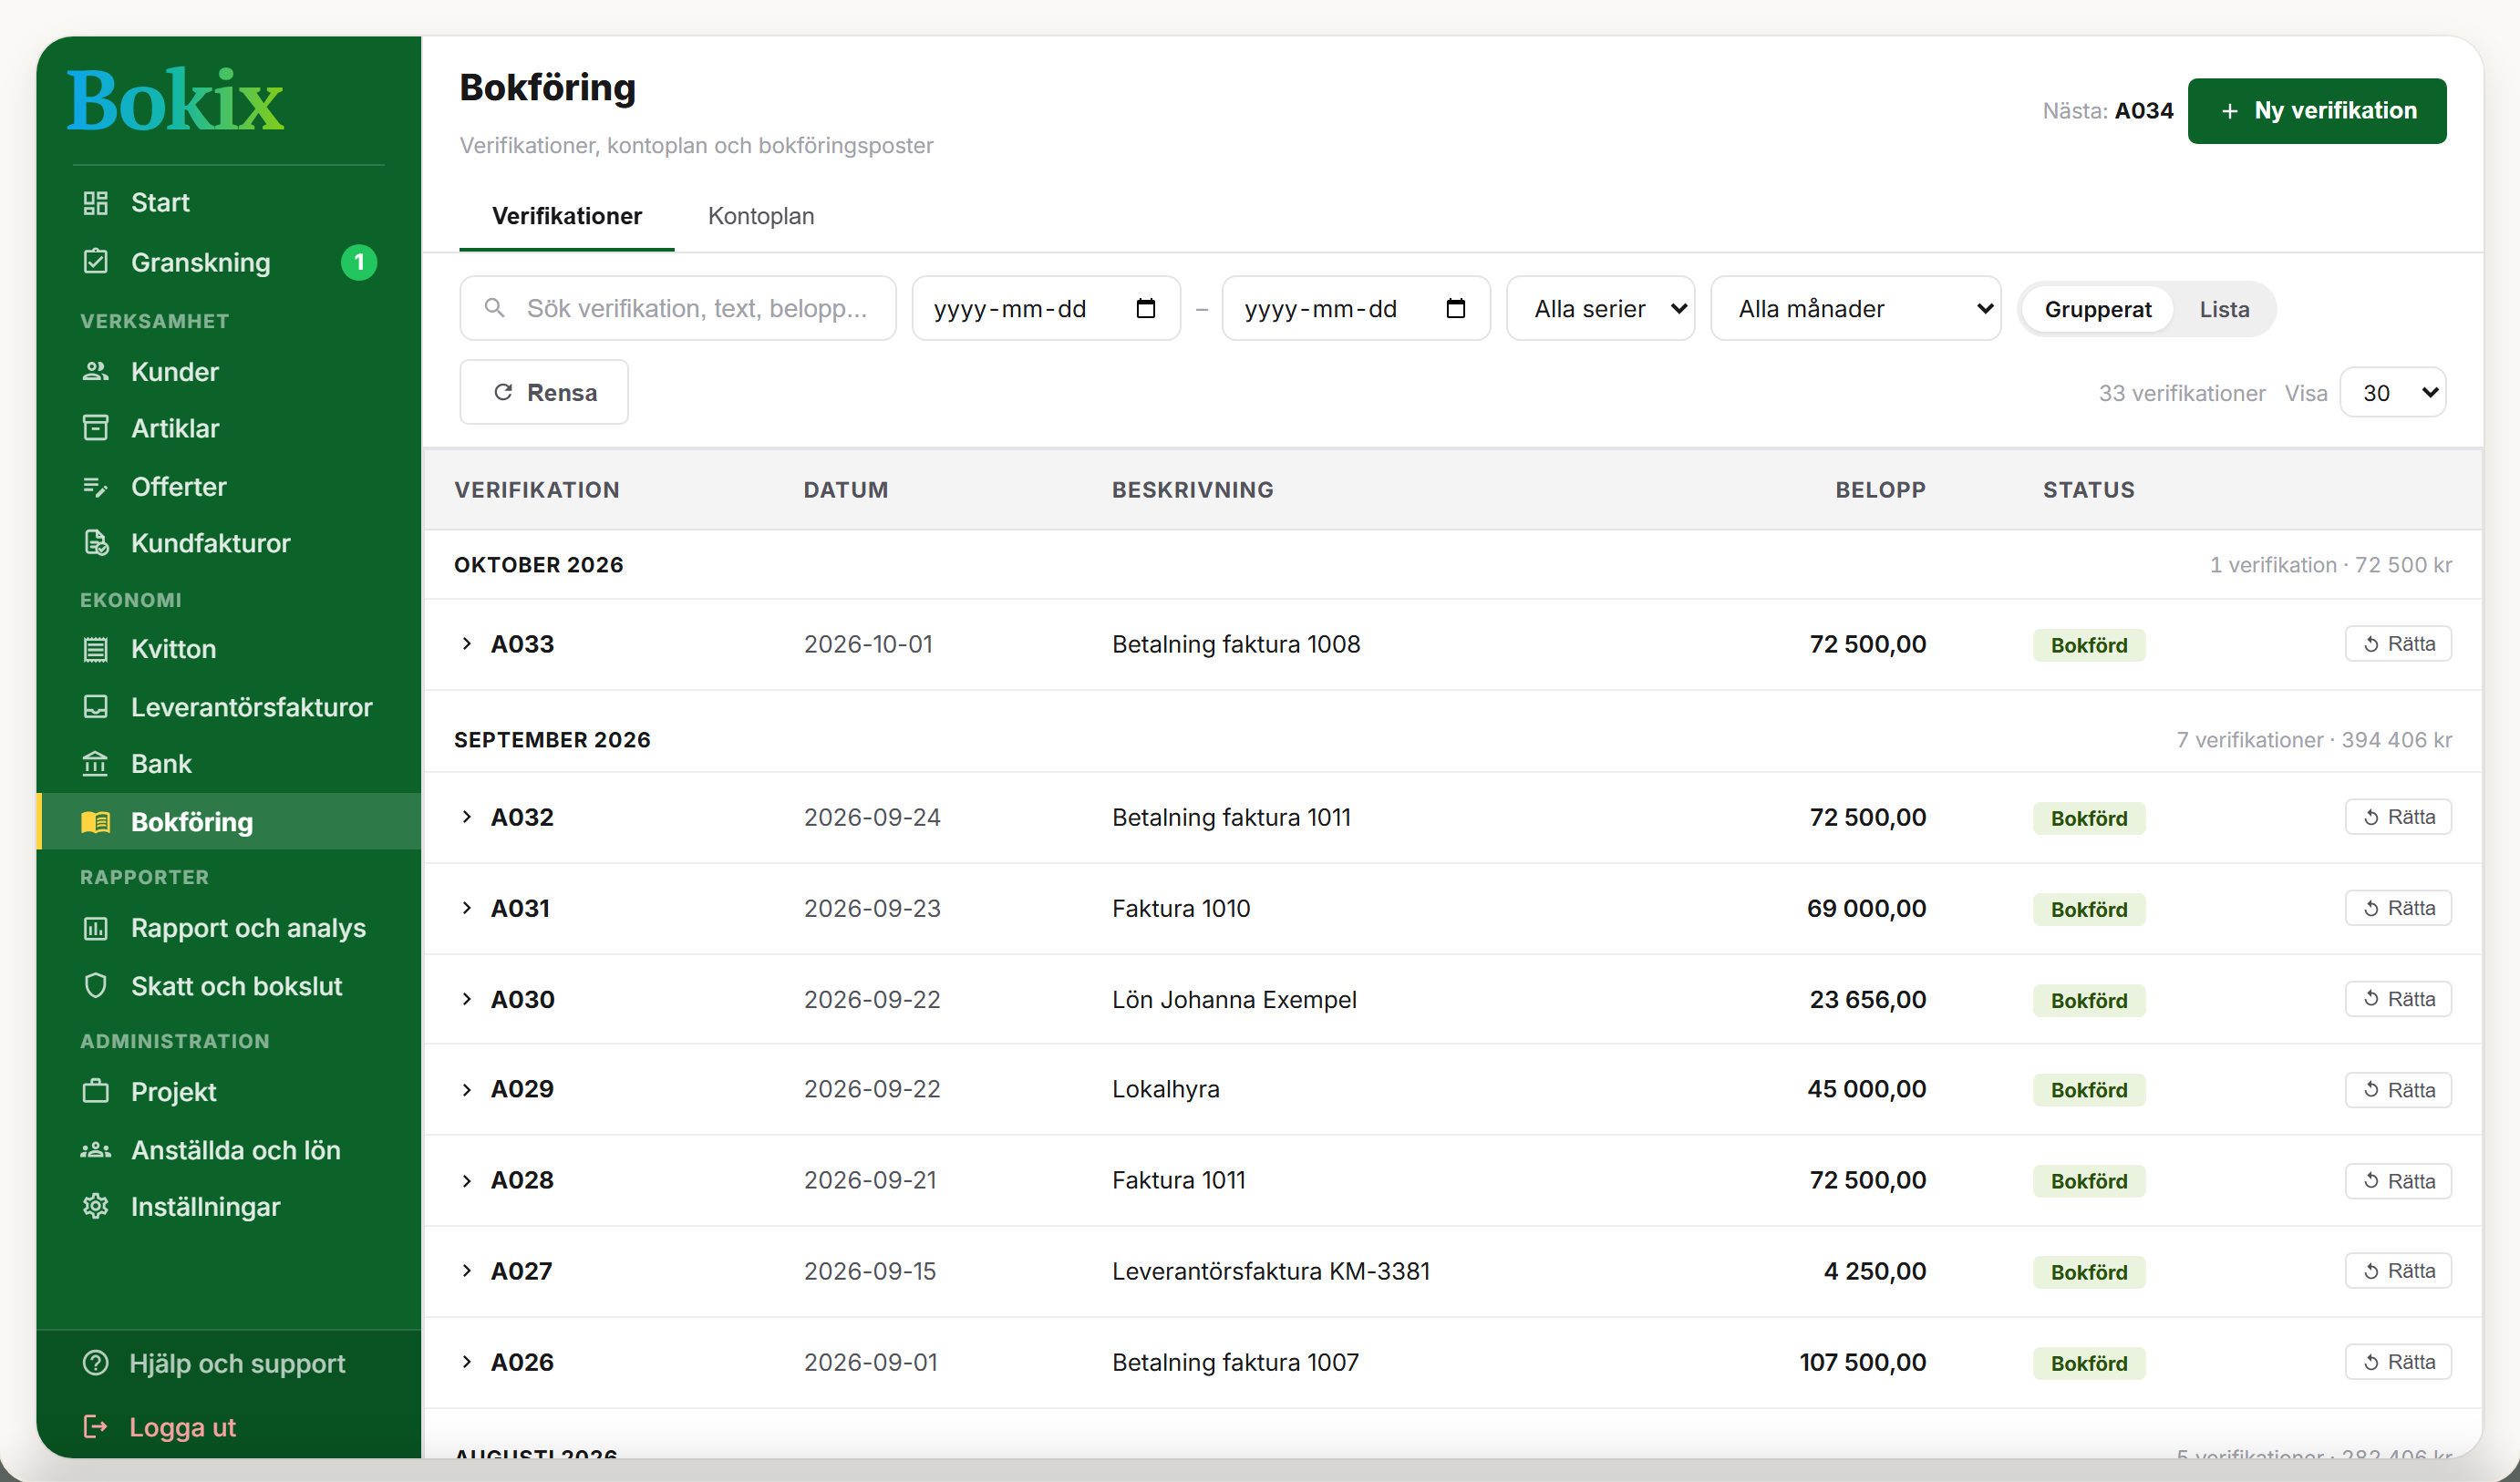Expand verification A033 row
2520x1482 pixels.
point(466,644)
